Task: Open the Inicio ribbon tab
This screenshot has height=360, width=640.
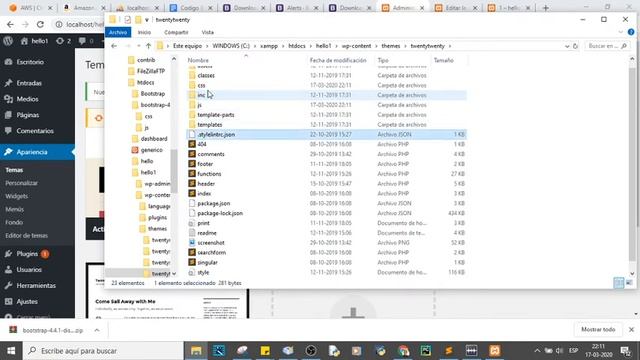Action: coord(144,32)
